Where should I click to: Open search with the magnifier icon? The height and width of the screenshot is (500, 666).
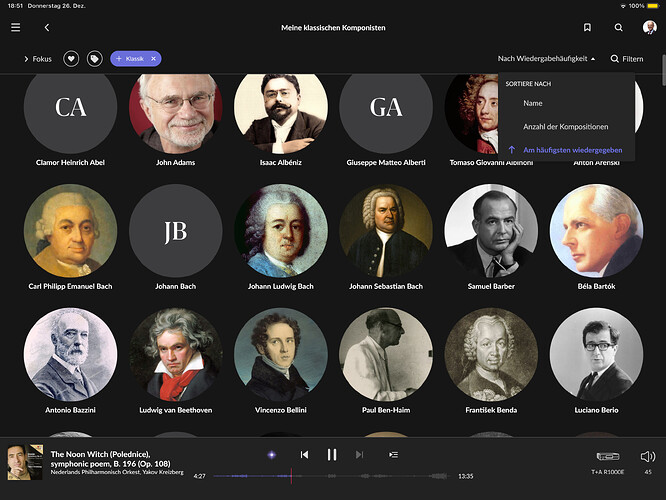pos(618,28)
